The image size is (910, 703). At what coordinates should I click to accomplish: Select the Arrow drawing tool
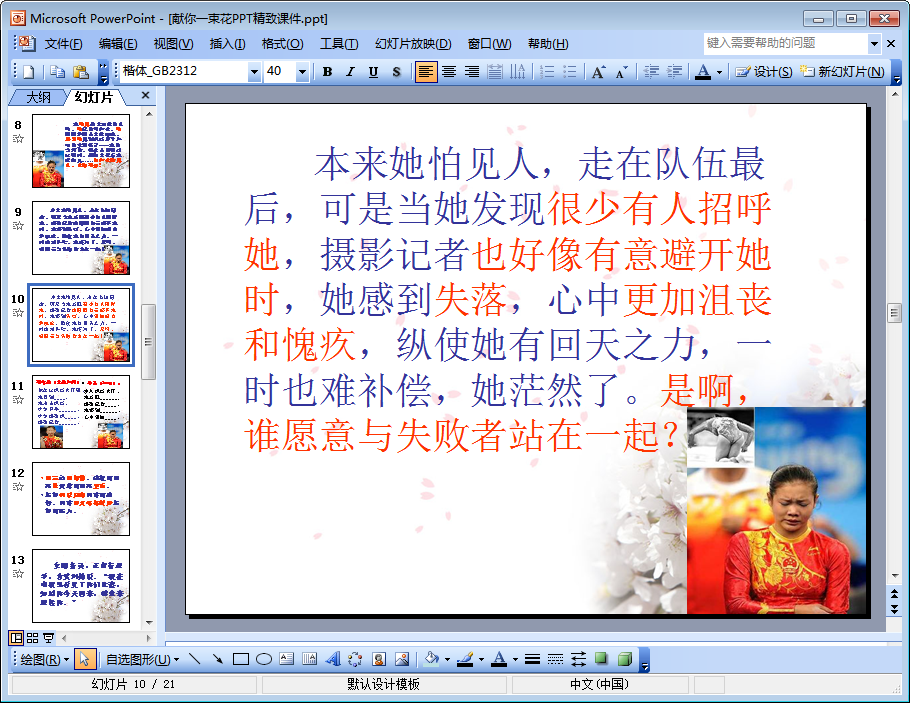tap(218, 659)
